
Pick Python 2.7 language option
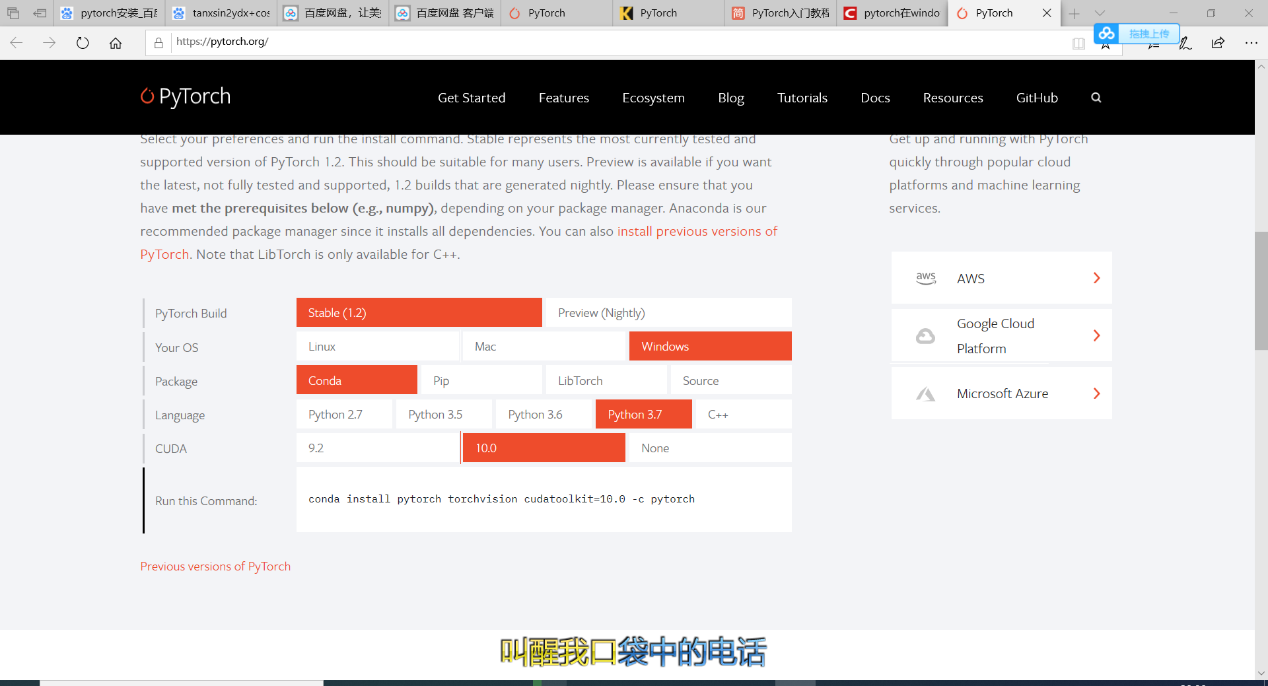pyautogui.click(x=344, y=414)
